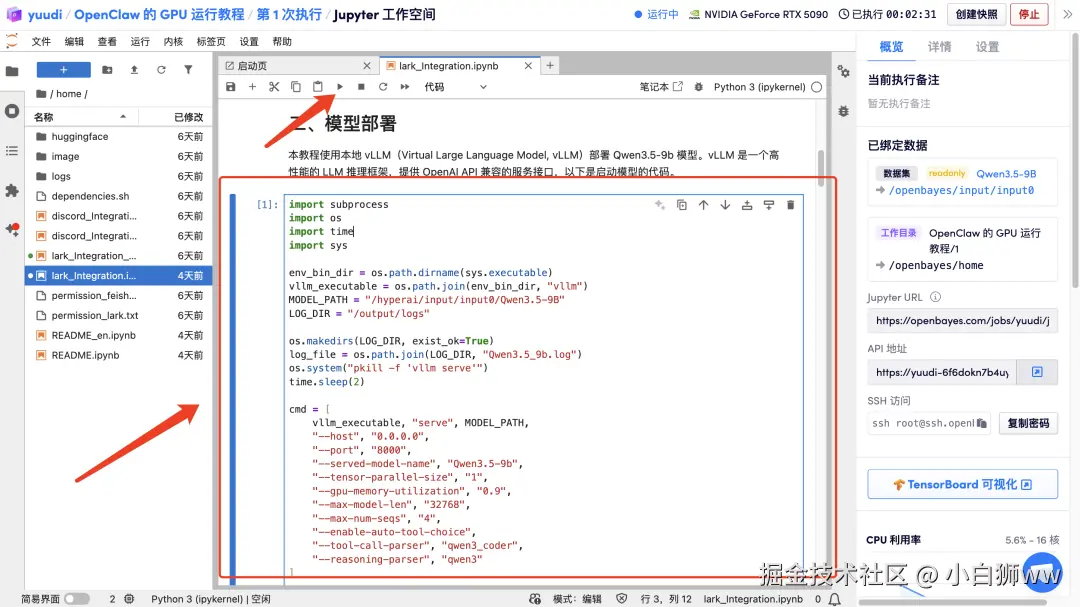The width and height of the screenshot is (1080, 607).
Task: Click the yuudi breadcrumb link
Action: [x=45, y=14]
